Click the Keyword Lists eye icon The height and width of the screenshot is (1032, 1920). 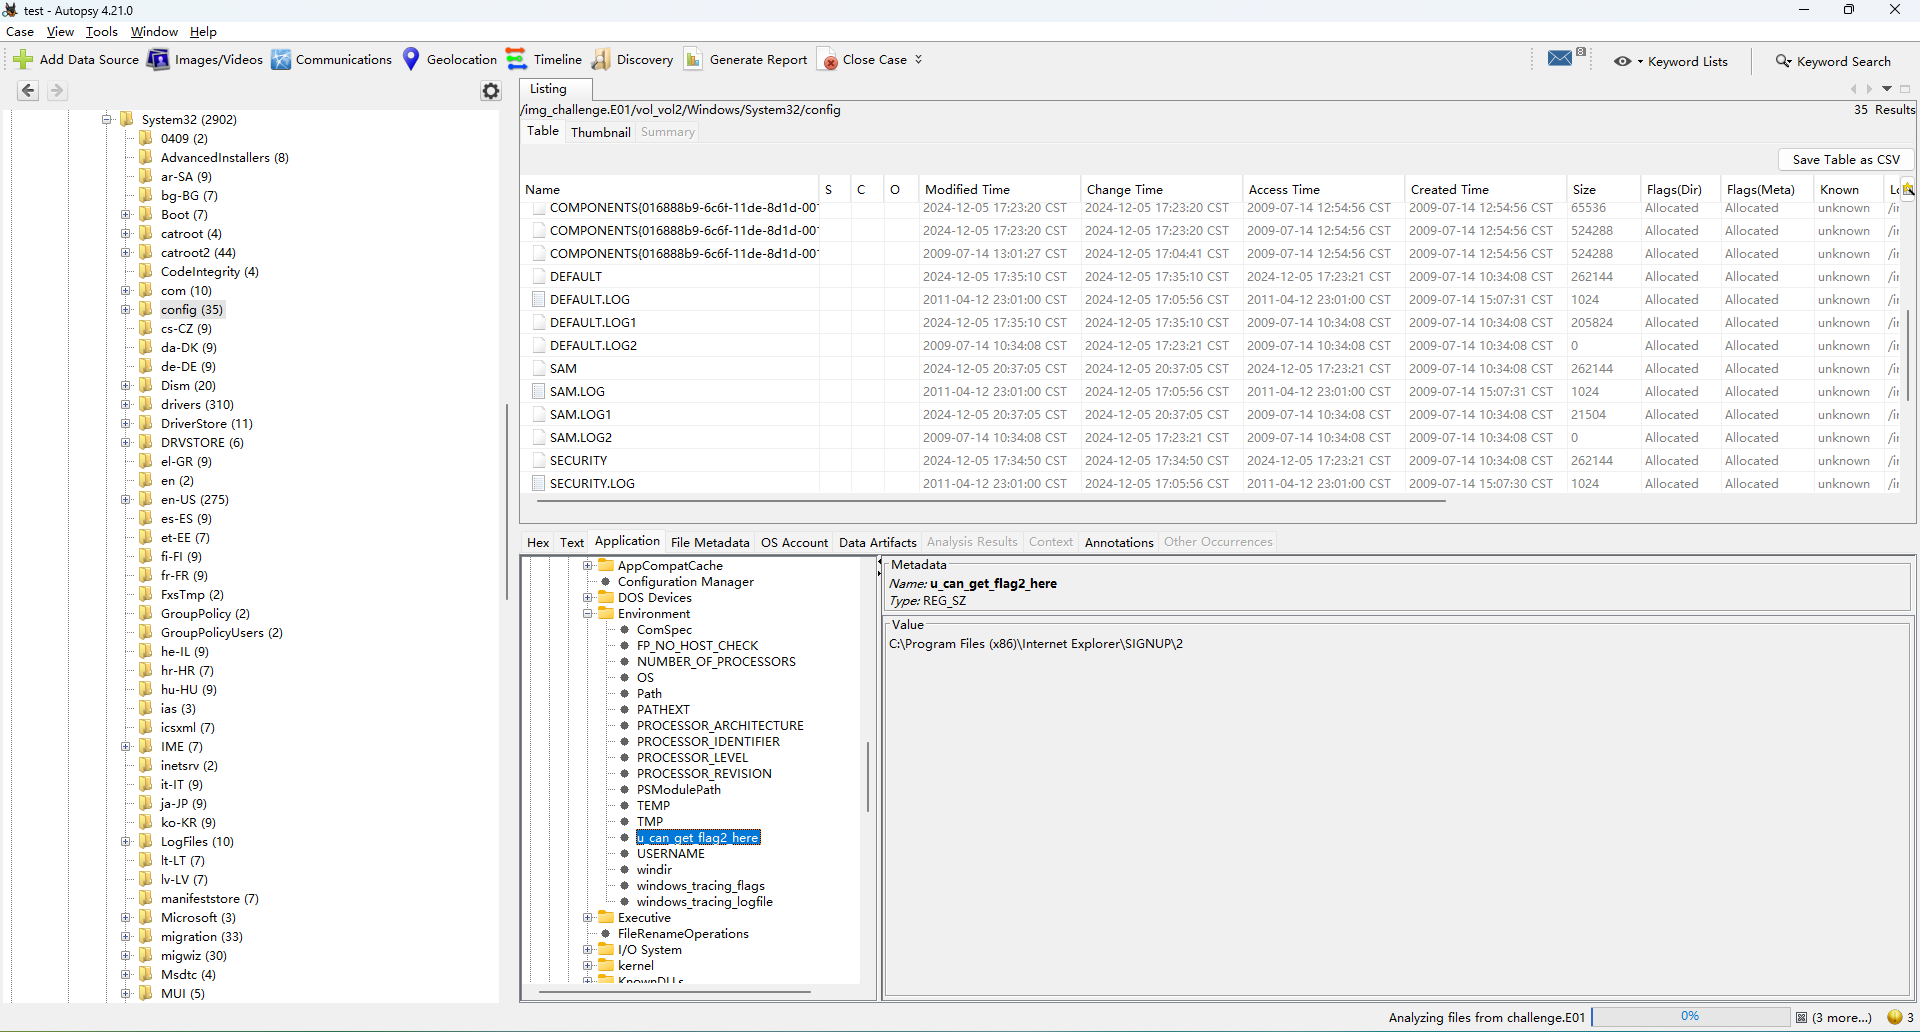click(1622, 61)
